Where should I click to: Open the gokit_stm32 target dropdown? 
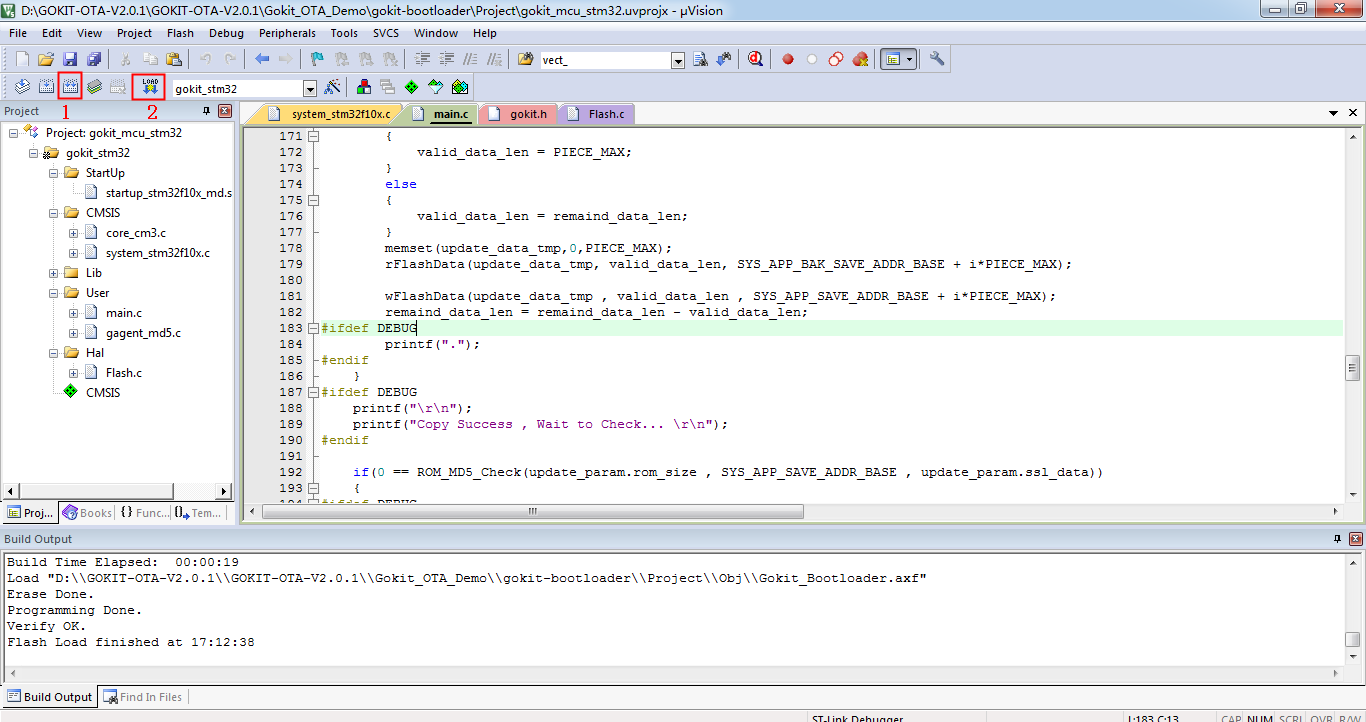[309, 88]
